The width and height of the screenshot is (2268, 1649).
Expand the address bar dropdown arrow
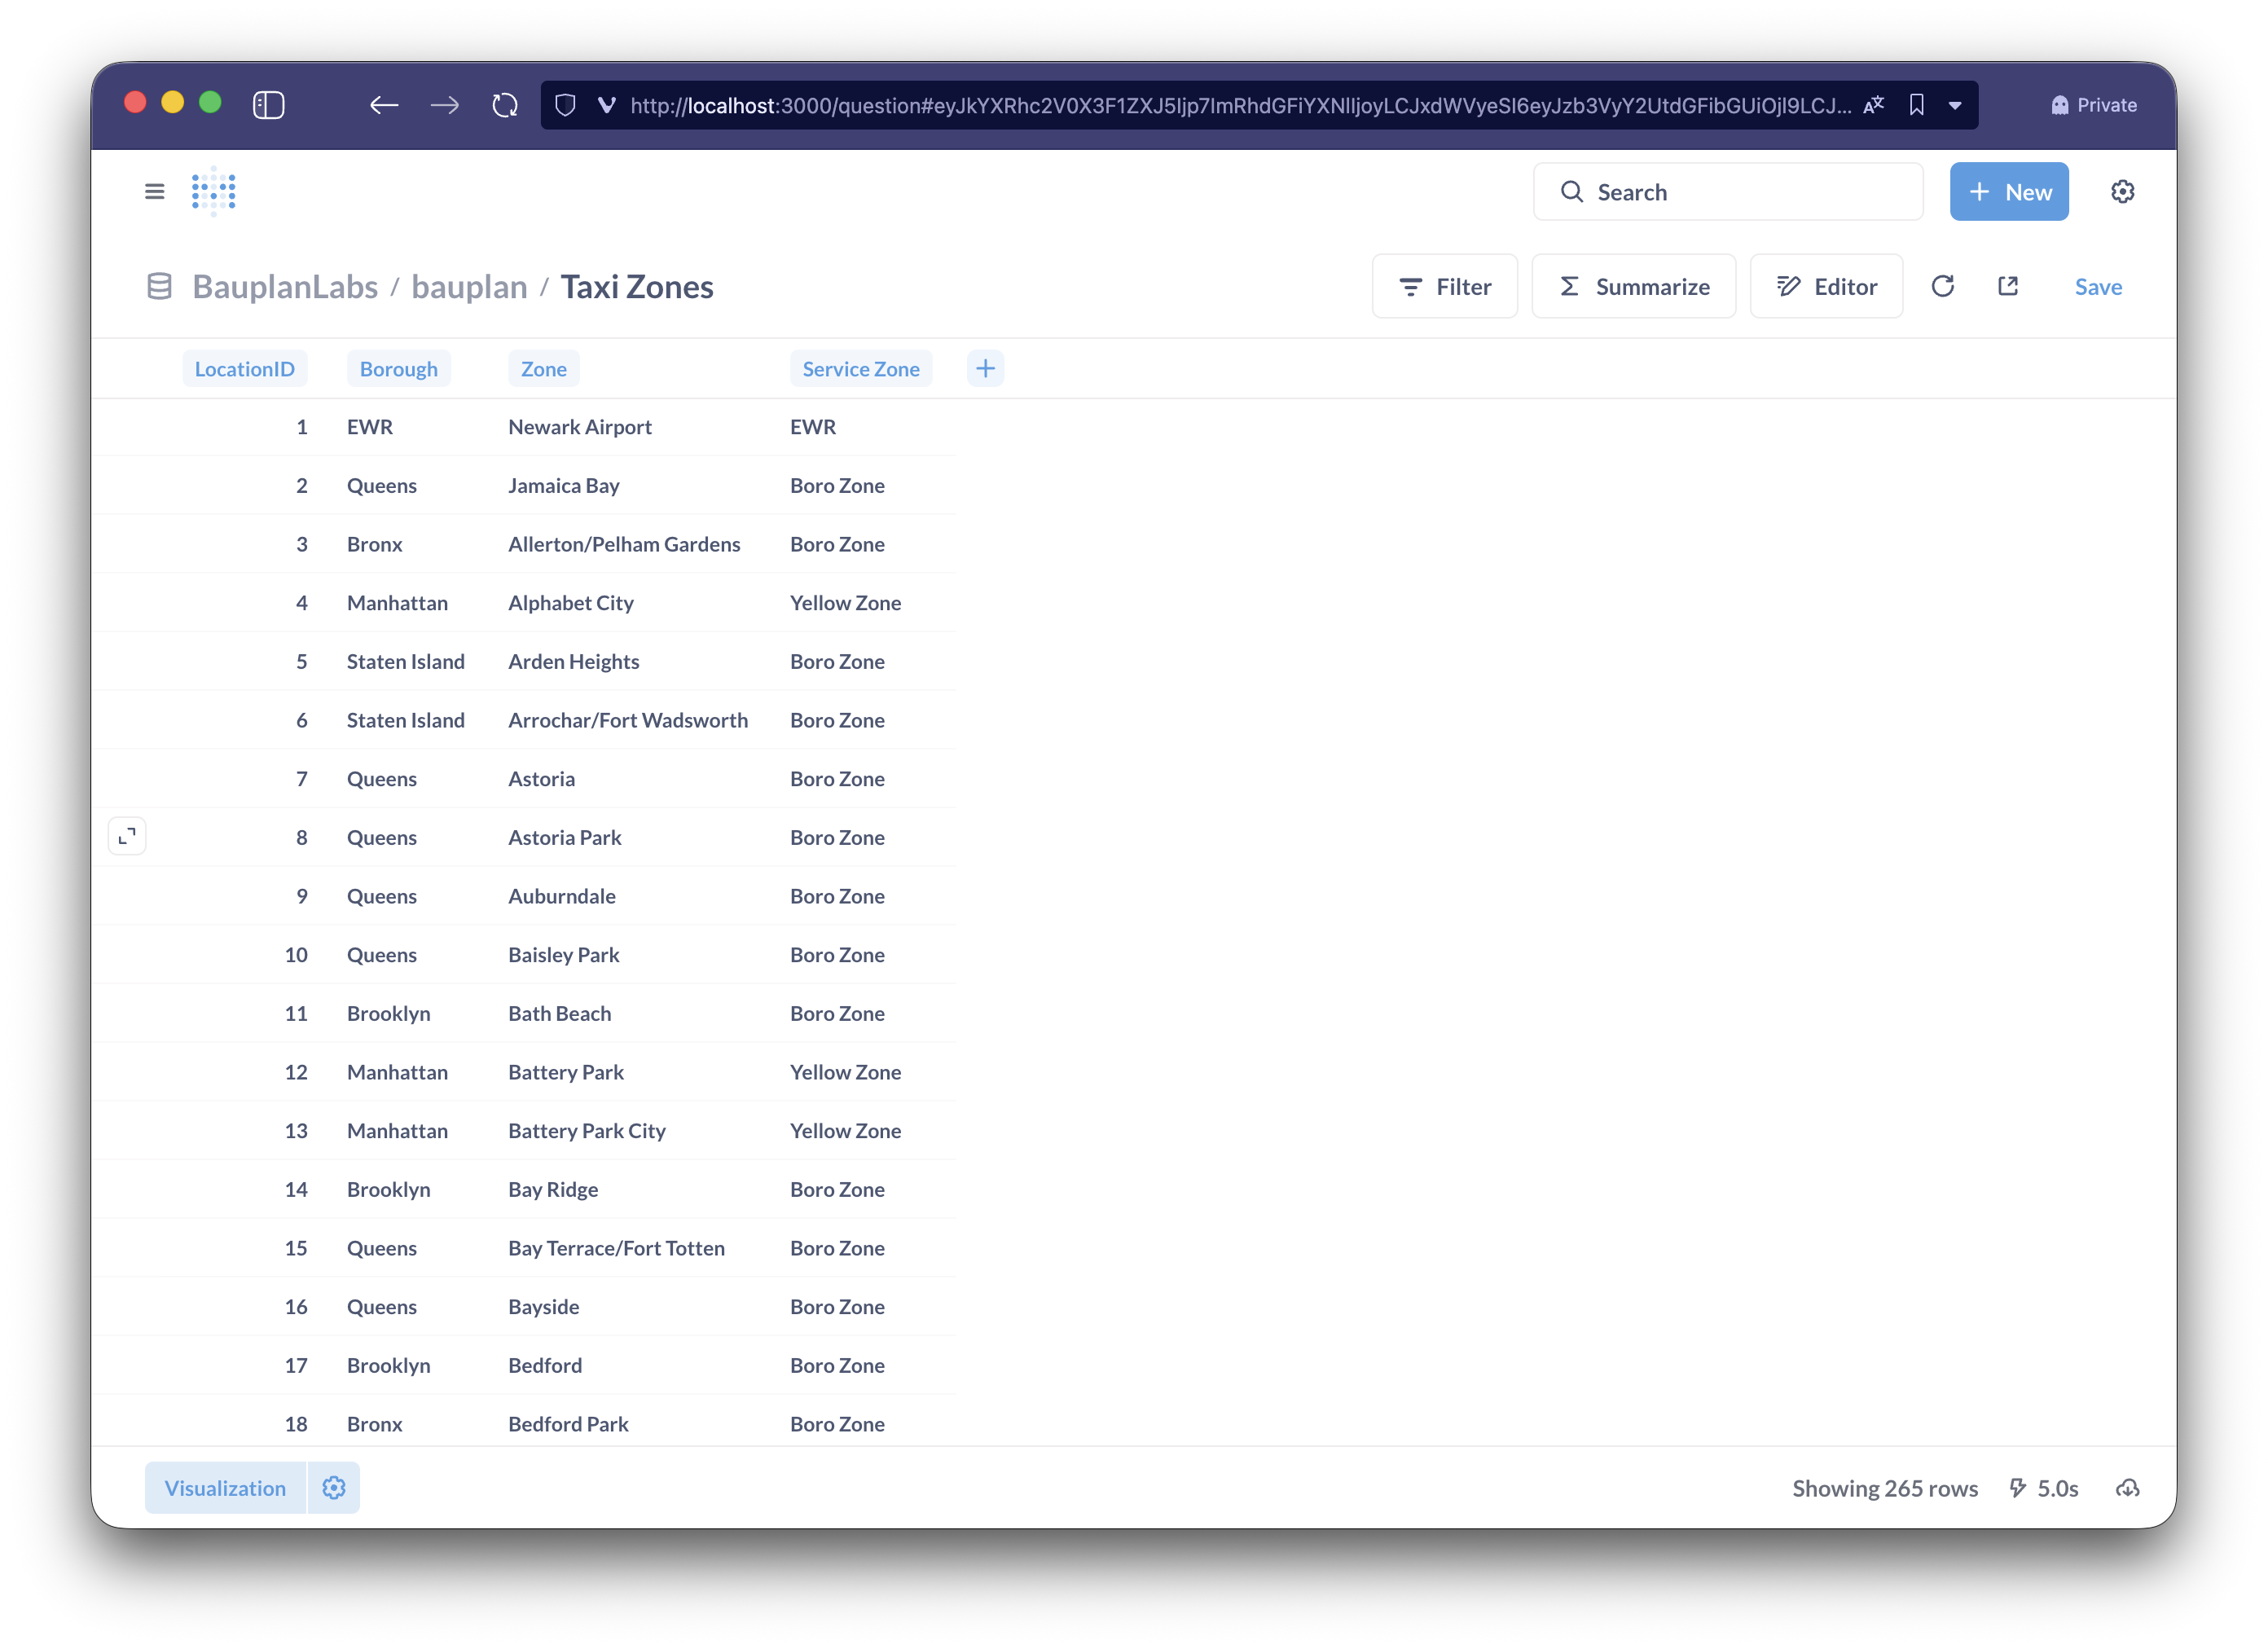pos(1954,105)
